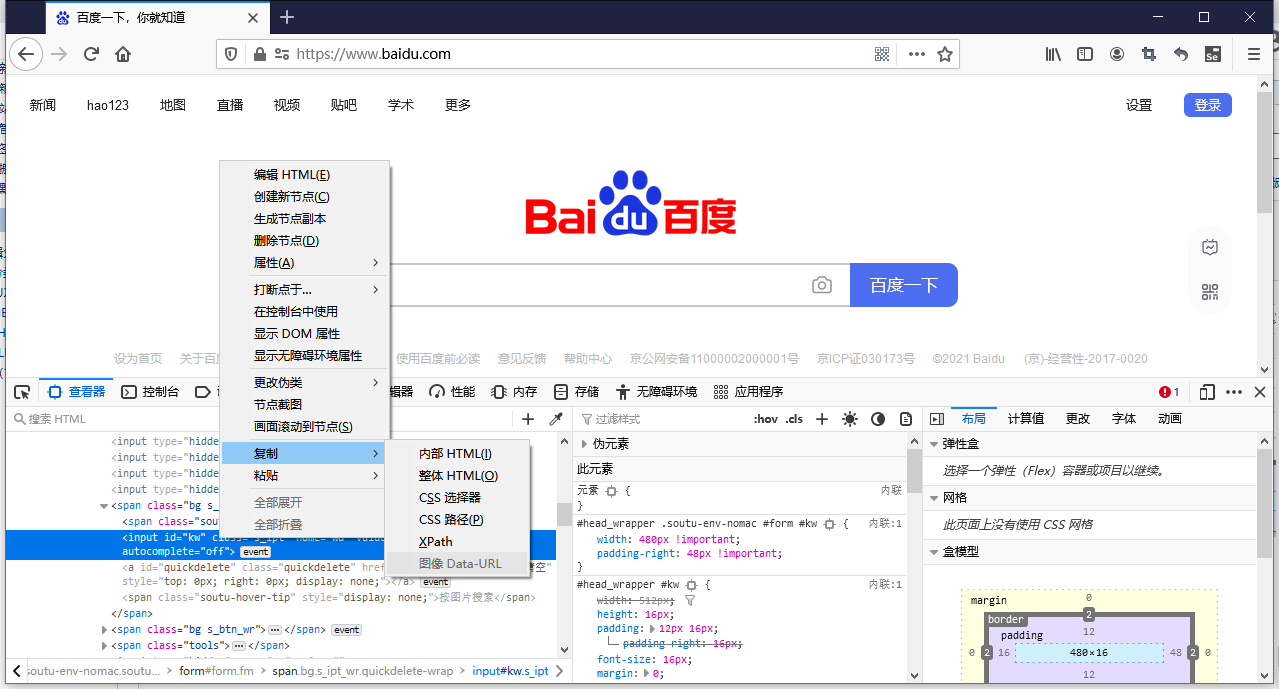Click the shield tracking protection icon
The width and height of the screenshot is (1279, 689).
(231, 54)
